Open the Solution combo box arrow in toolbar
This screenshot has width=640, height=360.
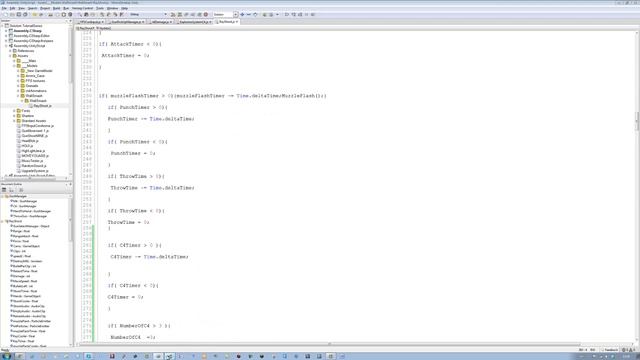236,14
